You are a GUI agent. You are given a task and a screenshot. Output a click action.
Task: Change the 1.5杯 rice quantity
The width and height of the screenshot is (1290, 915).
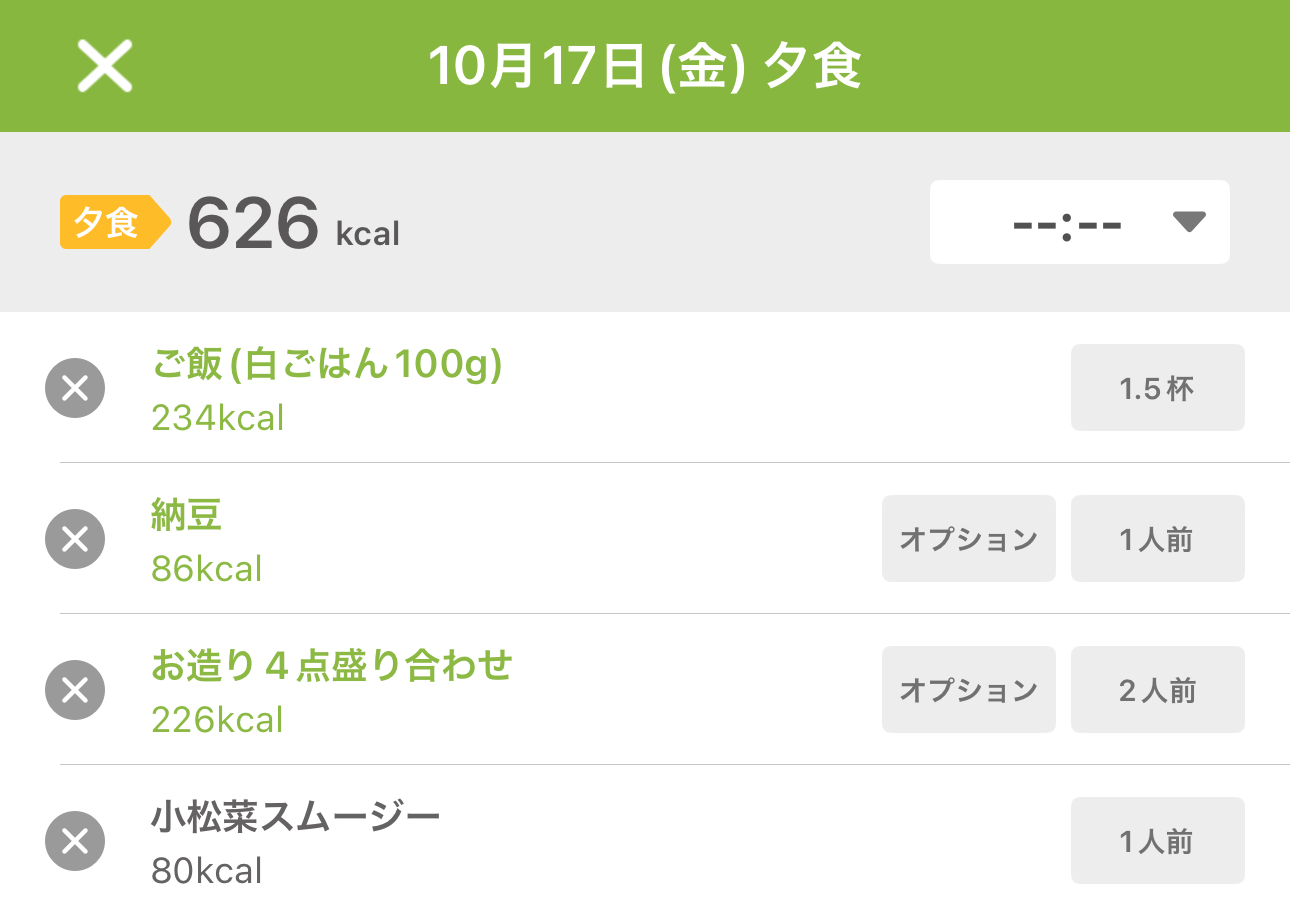click(1157, 388)
